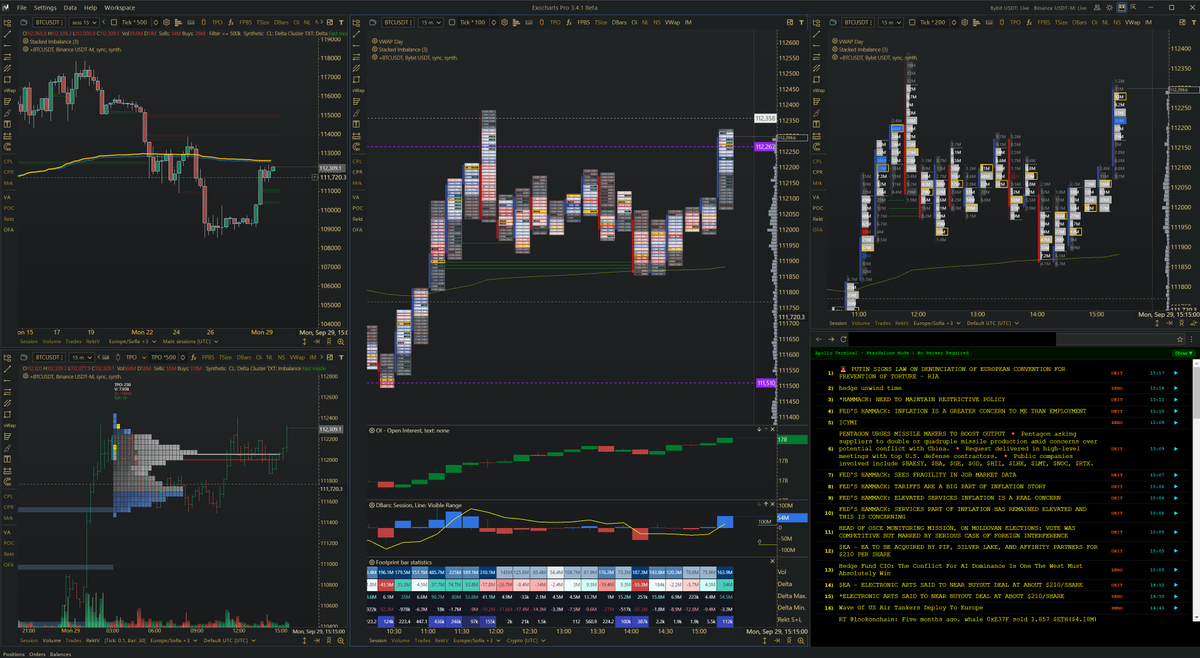Click Oi in the middle chart toolbar
1200x658 pixels.
coord(634,22)
